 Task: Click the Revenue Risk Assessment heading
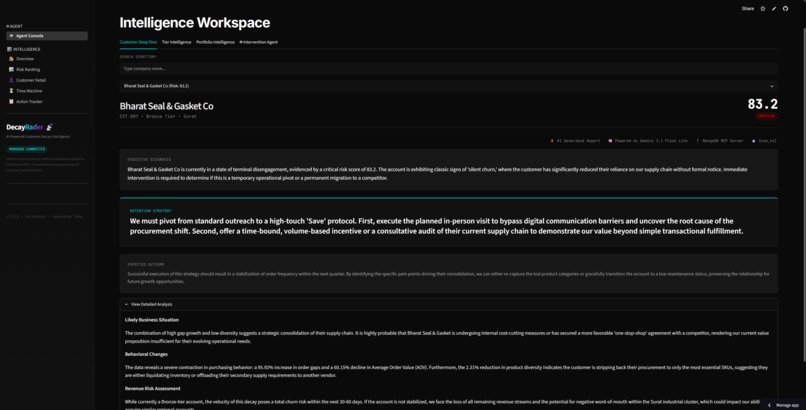153,388
